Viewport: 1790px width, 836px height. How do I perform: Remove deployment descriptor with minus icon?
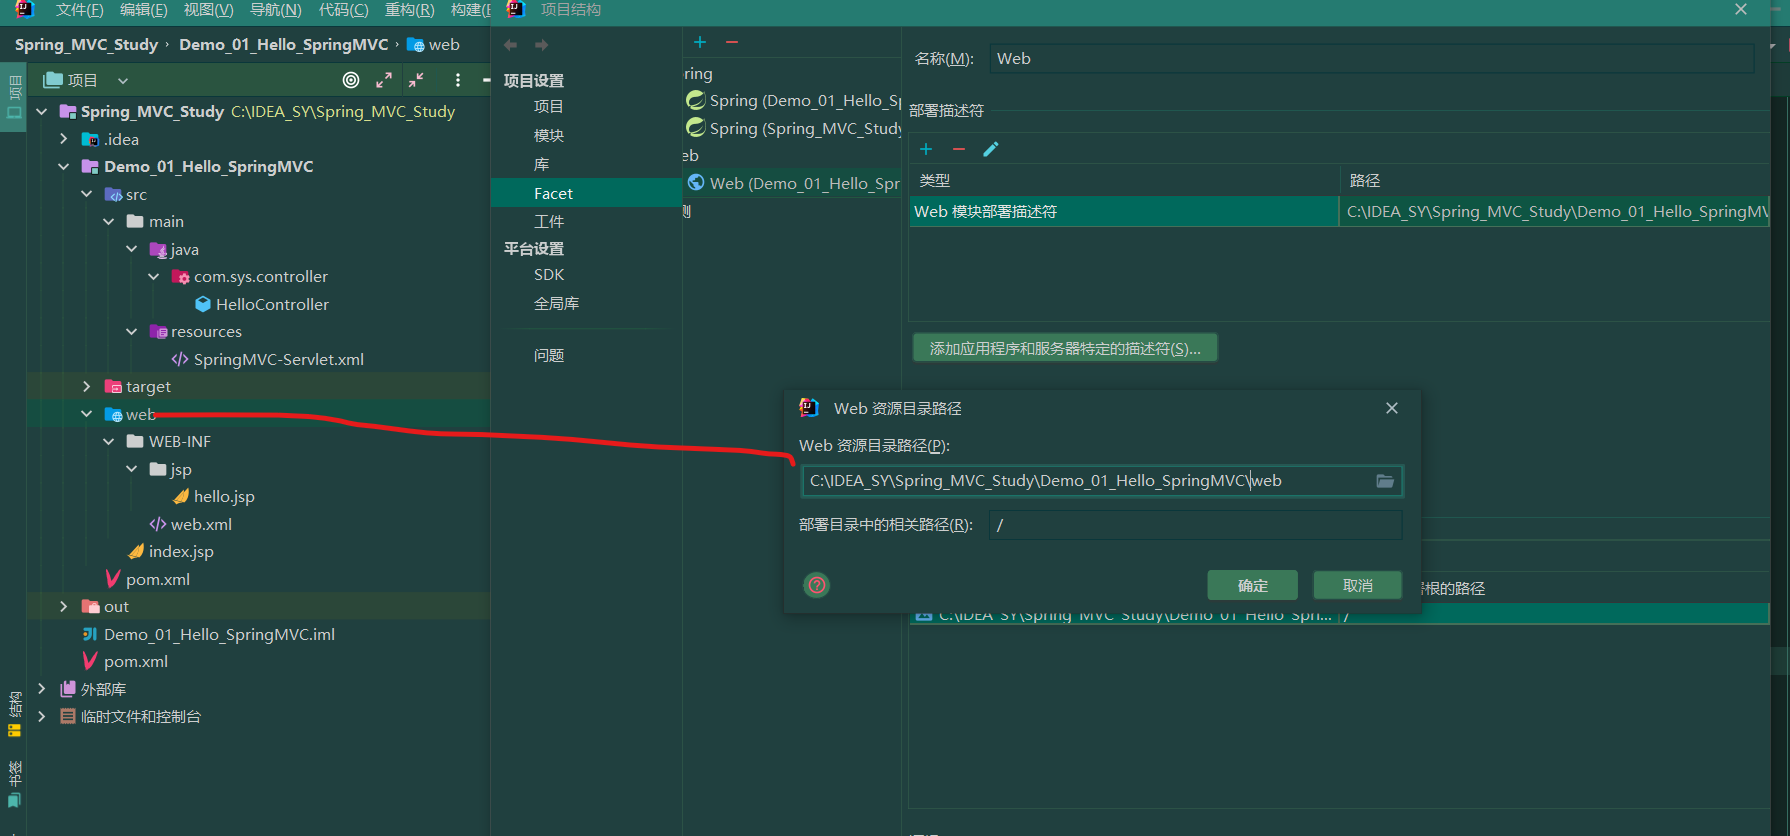tap(959, 149)
